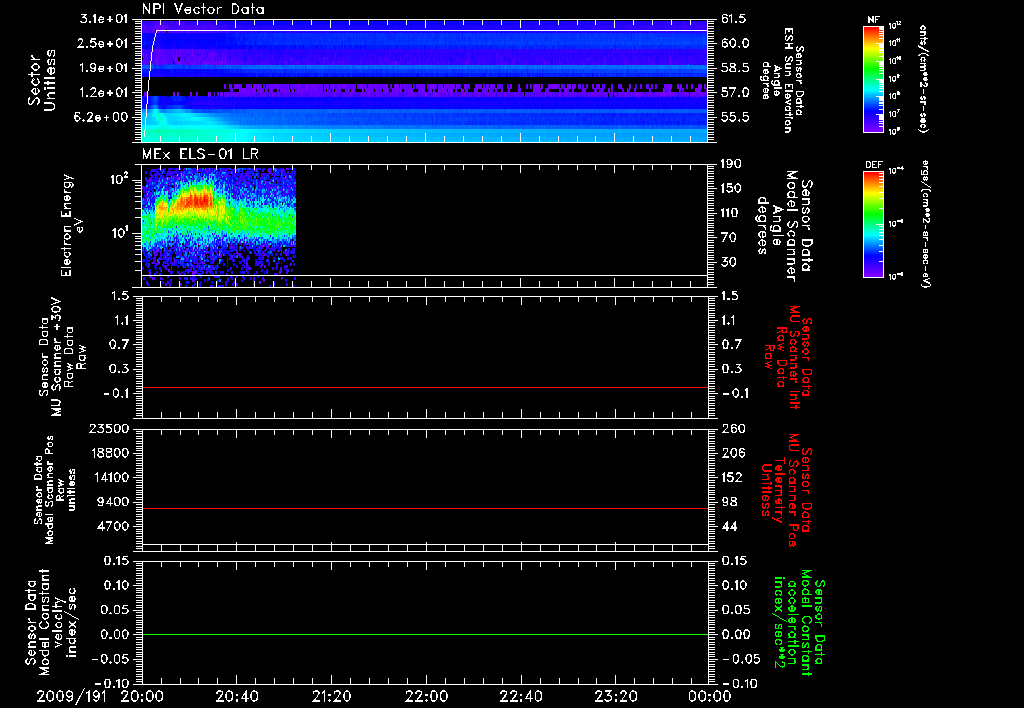Click the 'DEF' label above the color bar
This screenshot has width=1024, height=708.
873,165
